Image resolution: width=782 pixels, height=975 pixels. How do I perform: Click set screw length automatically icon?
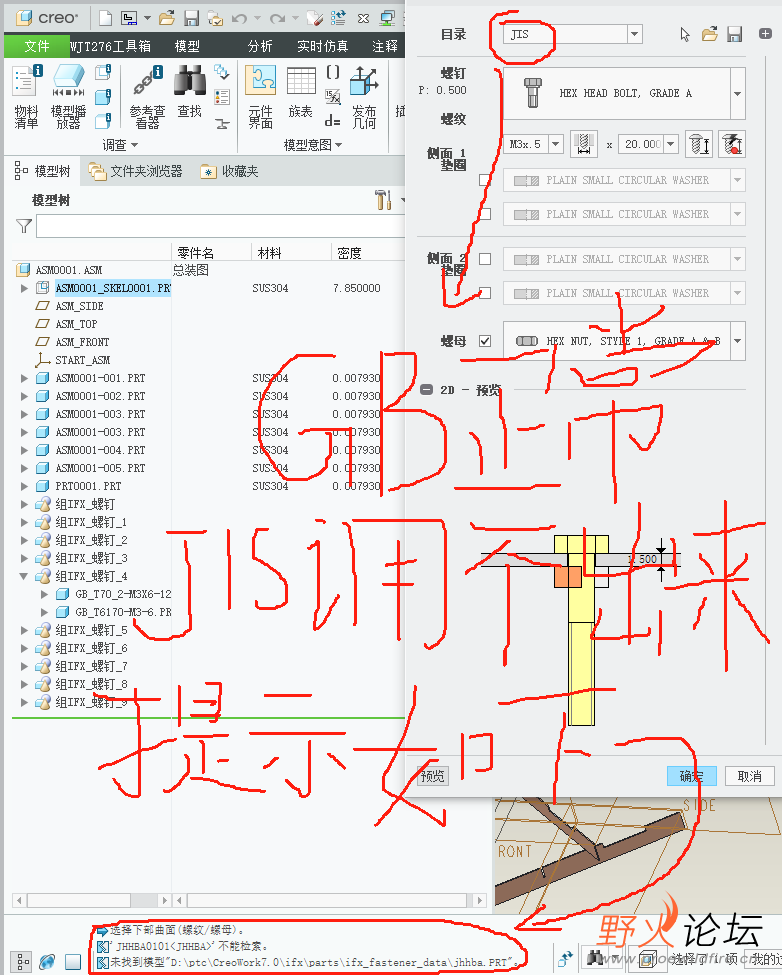(x=698, y=144)
